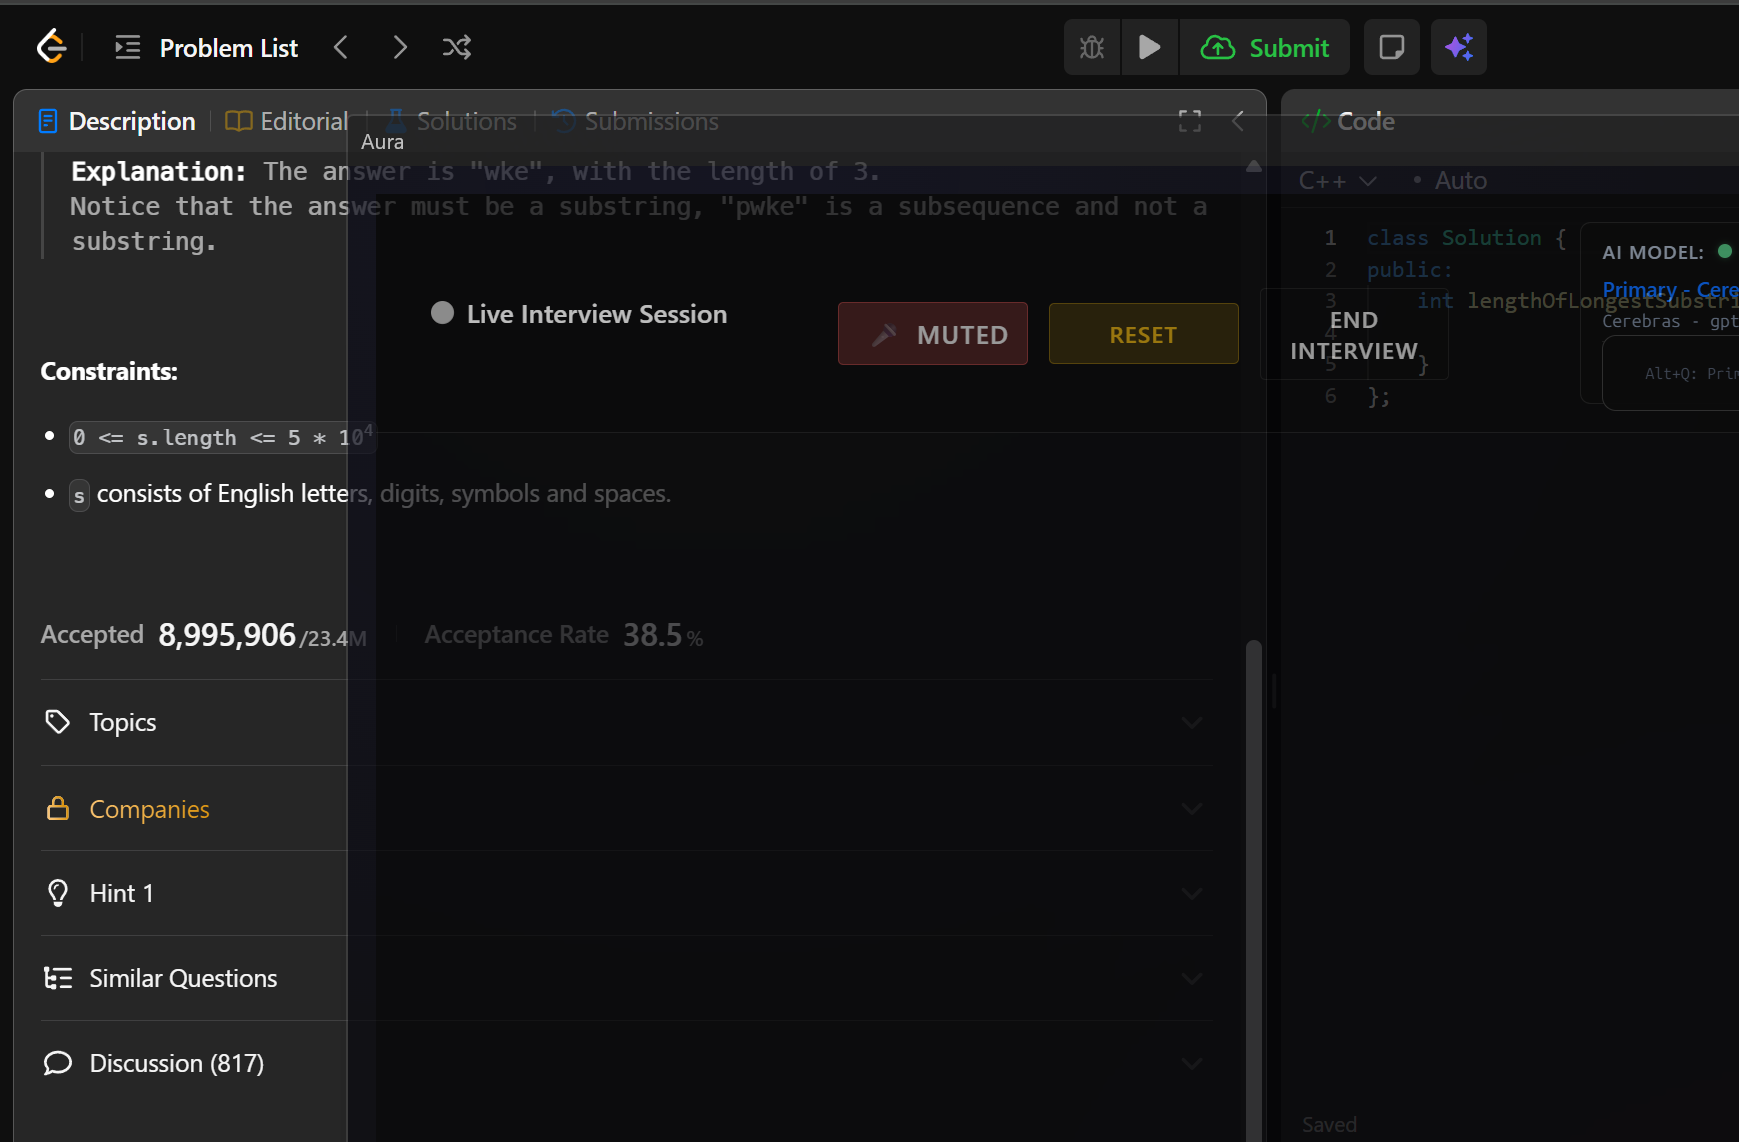Open the C++ language dropdown
This screenshot has height=1142, width=1739.
tap(1338, 180)
